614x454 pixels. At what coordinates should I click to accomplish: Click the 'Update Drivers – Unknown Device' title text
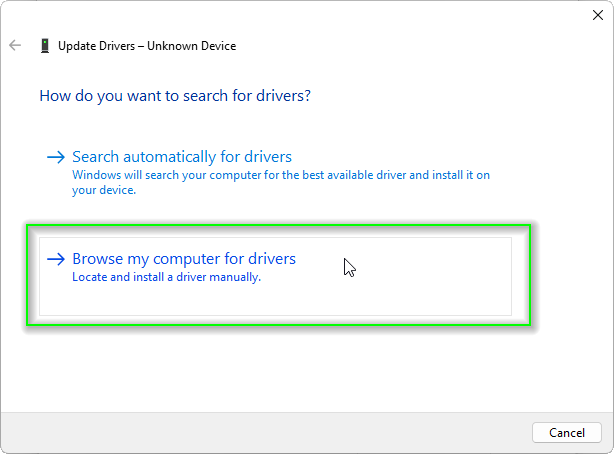pyautogui.click(x=147, y=46)
